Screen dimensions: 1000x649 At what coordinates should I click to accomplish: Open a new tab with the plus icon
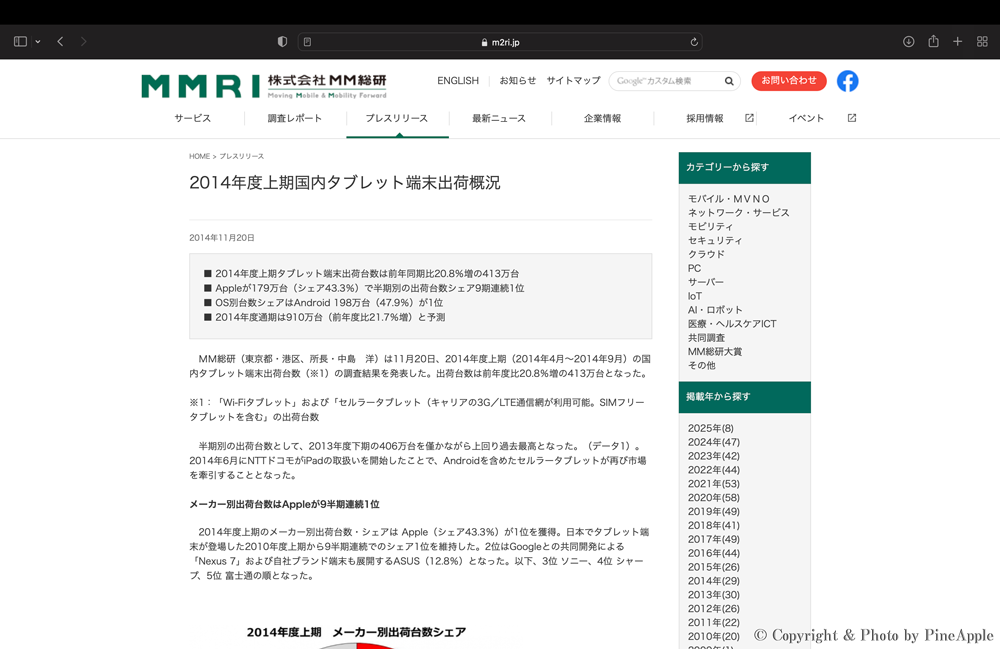point(957,42)
